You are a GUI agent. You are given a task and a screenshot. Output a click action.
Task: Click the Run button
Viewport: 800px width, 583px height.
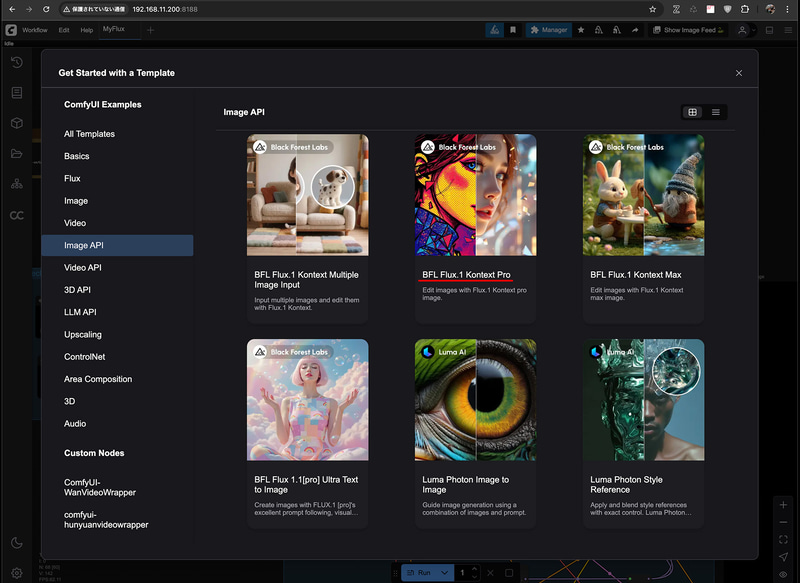click(419, 573)
